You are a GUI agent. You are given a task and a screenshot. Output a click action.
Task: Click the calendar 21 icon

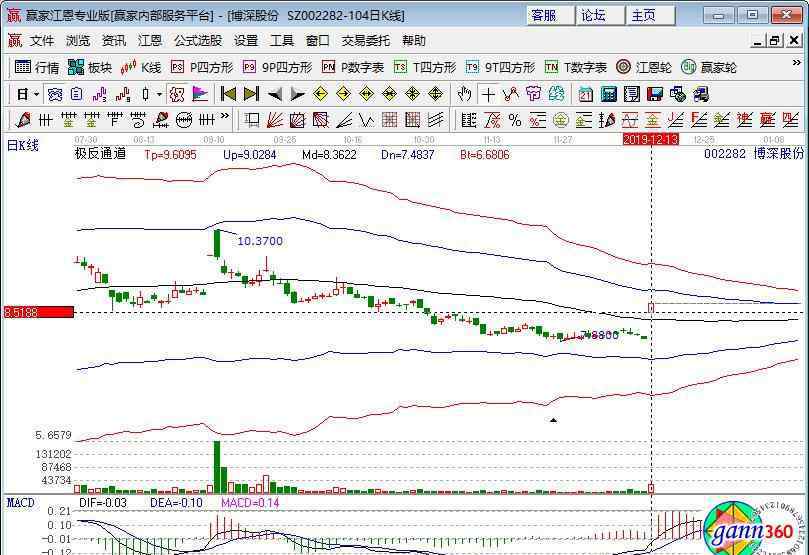coord(586,94)
